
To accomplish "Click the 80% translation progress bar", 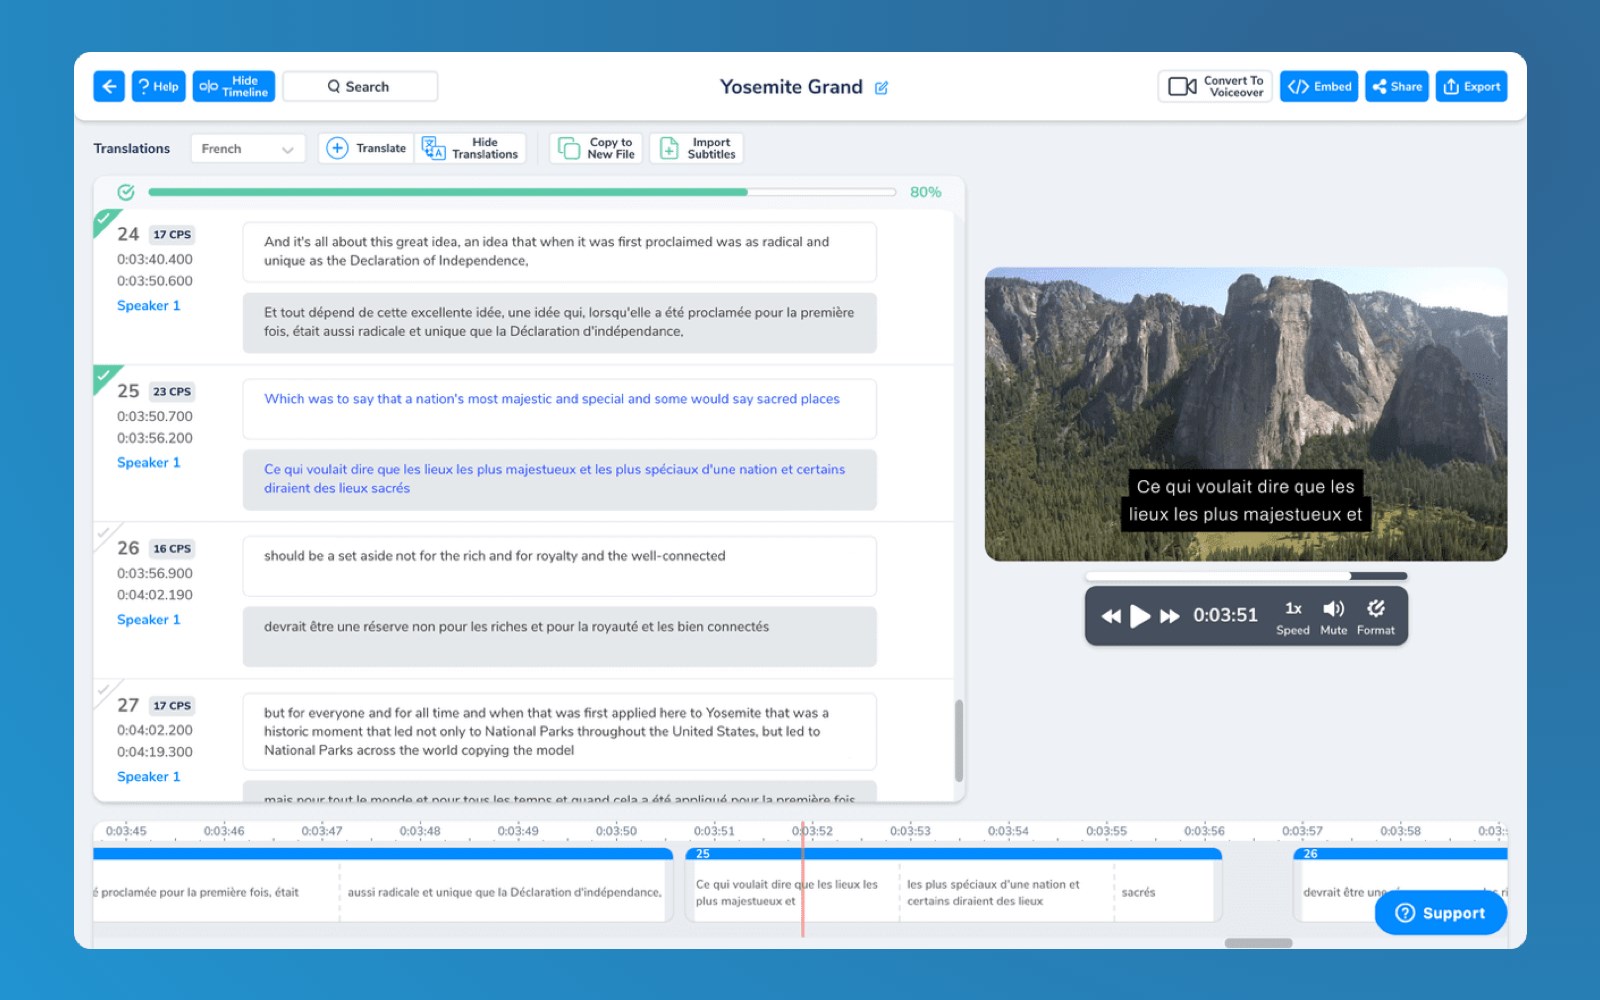I will pyautogui.click(x=521, y=192).
